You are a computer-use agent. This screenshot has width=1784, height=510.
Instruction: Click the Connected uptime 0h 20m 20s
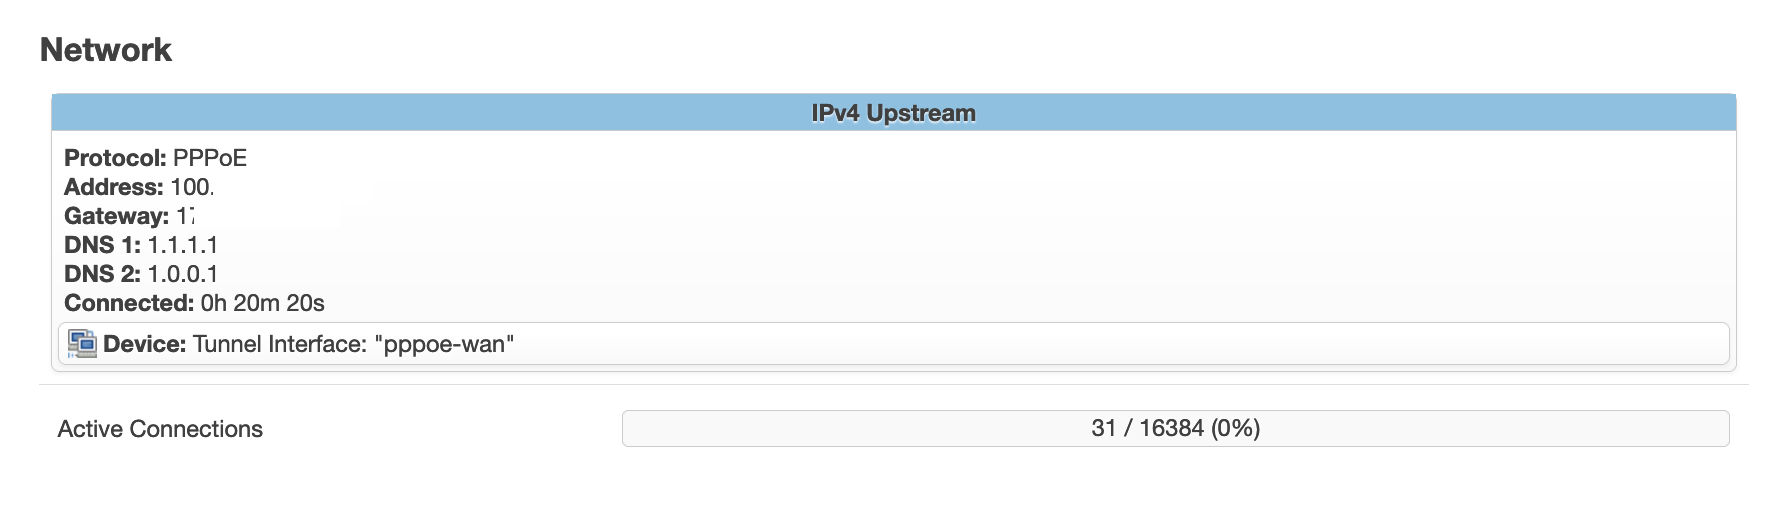point(262,303)
